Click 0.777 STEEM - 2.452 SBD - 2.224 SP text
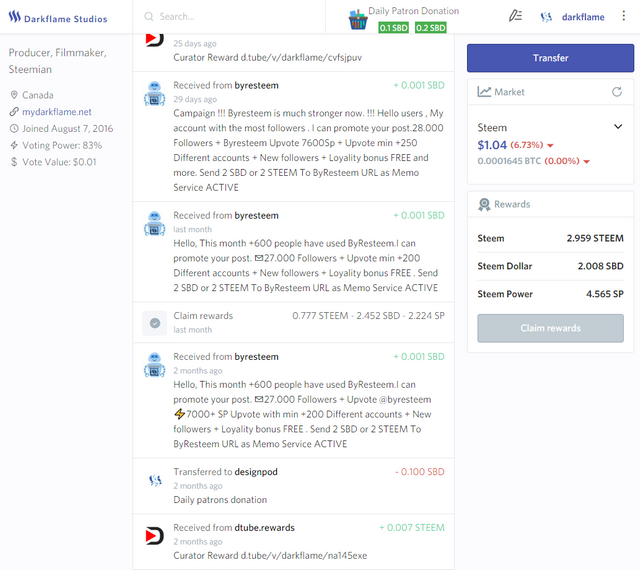This screenshot has width=640, height=570. tap(368, 316)
